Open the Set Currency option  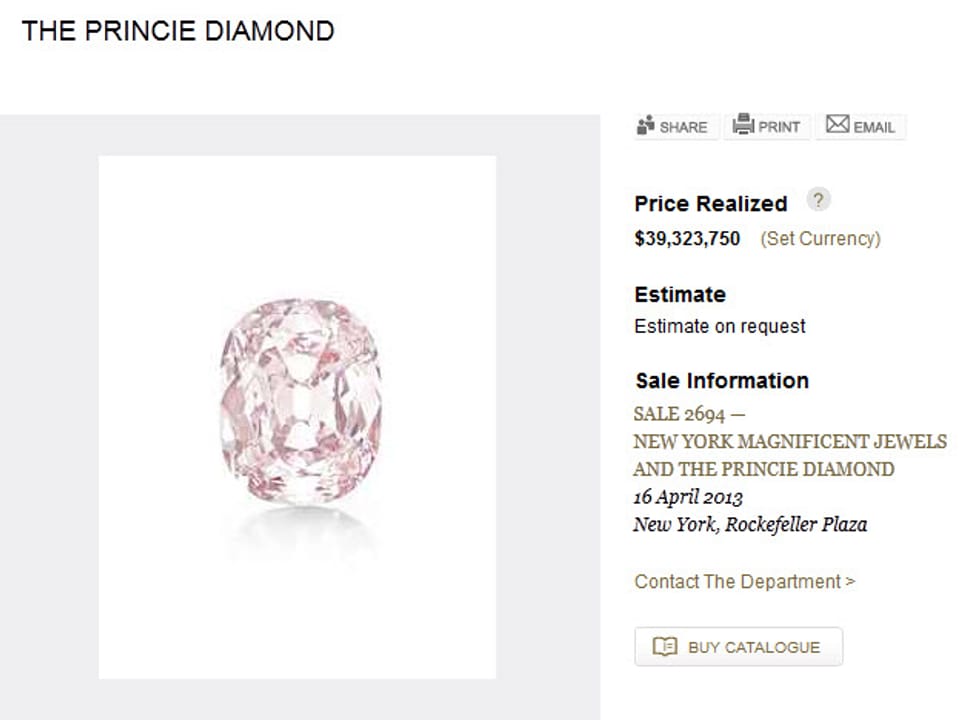click(x=820, y=239)
